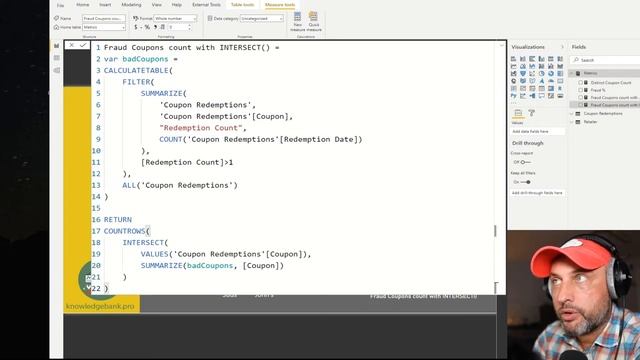
Task: Check the first Fraud Coupons count measure
Action: (580, 98)
